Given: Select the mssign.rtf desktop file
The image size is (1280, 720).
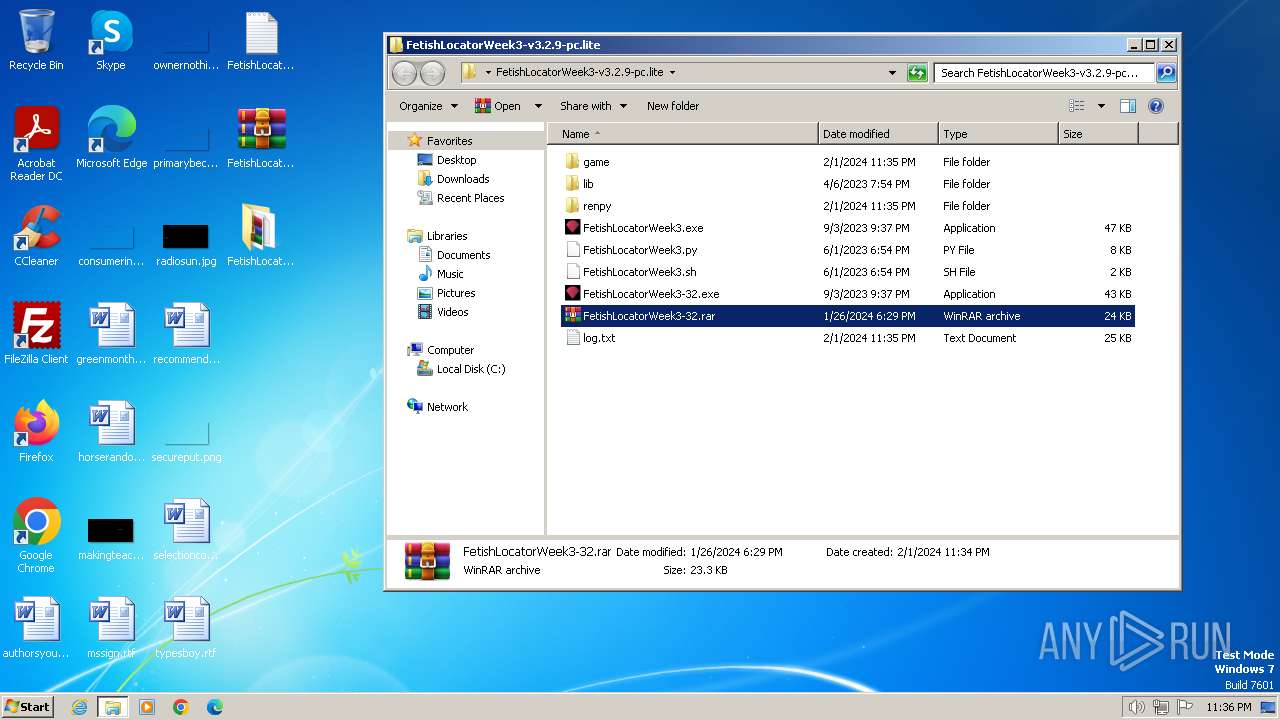Looking at the screenshot, I should click(111, 628).
